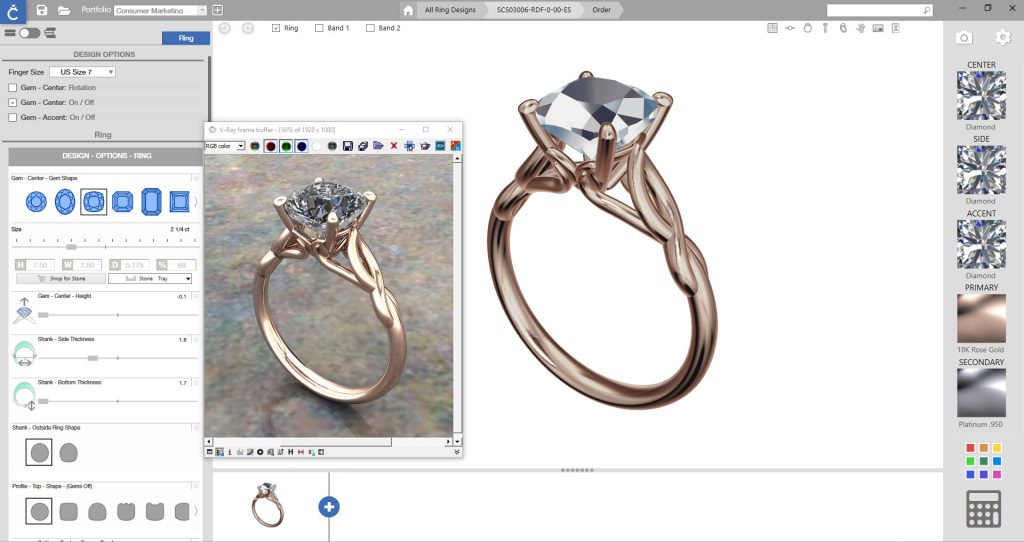
Task: Open the Gem Center Height options menu icon
Action: point(195,296)
